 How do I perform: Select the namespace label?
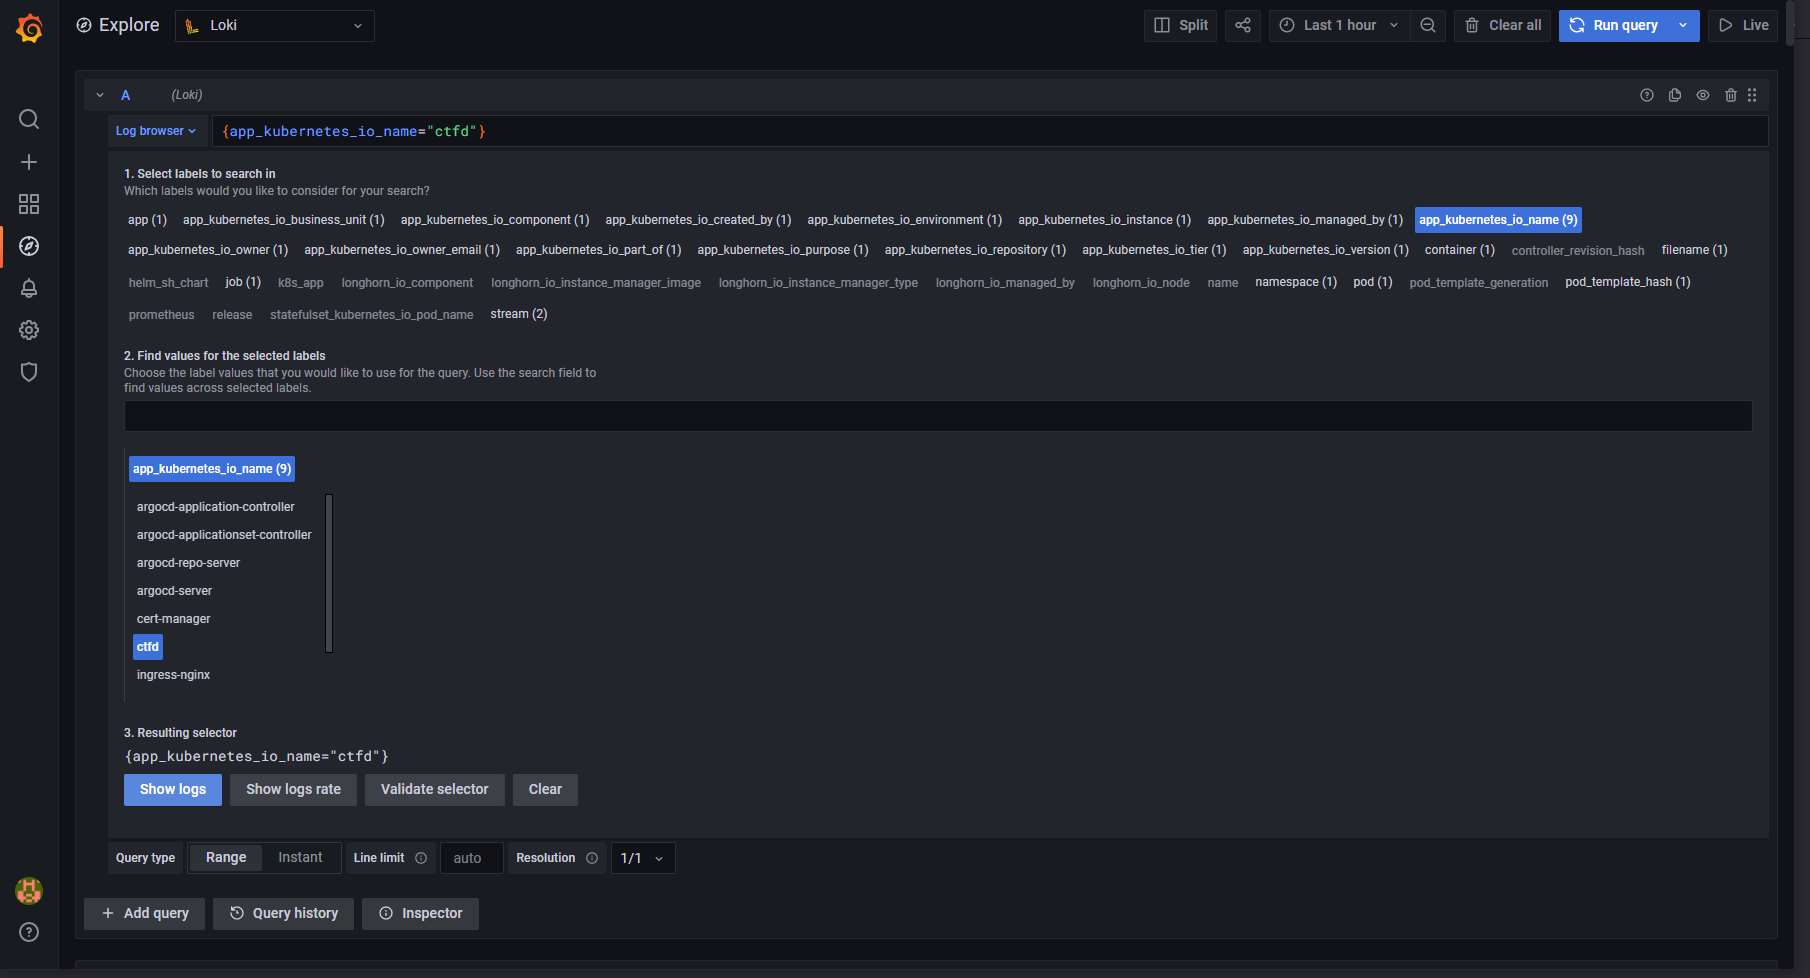click(1295, 282)
